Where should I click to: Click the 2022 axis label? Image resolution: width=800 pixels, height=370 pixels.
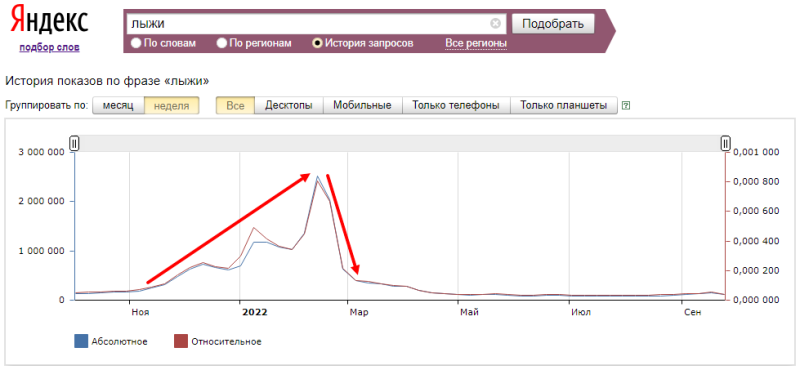(x=255, y=312)
